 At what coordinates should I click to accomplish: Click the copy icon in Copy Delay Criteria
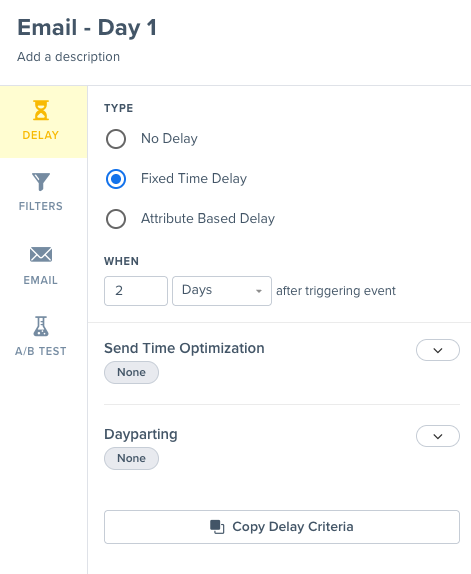coord(217,527)
